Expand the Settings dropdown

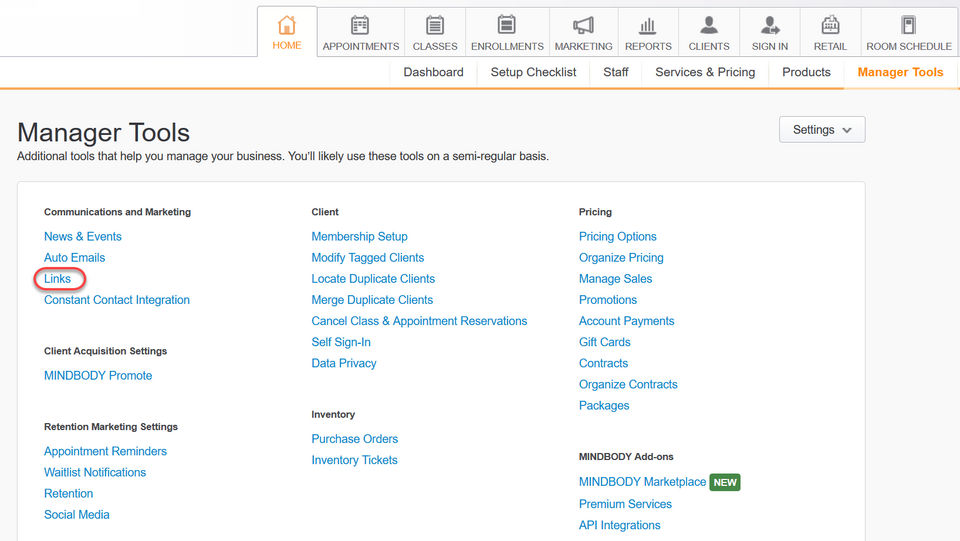[x=822, y=130]
